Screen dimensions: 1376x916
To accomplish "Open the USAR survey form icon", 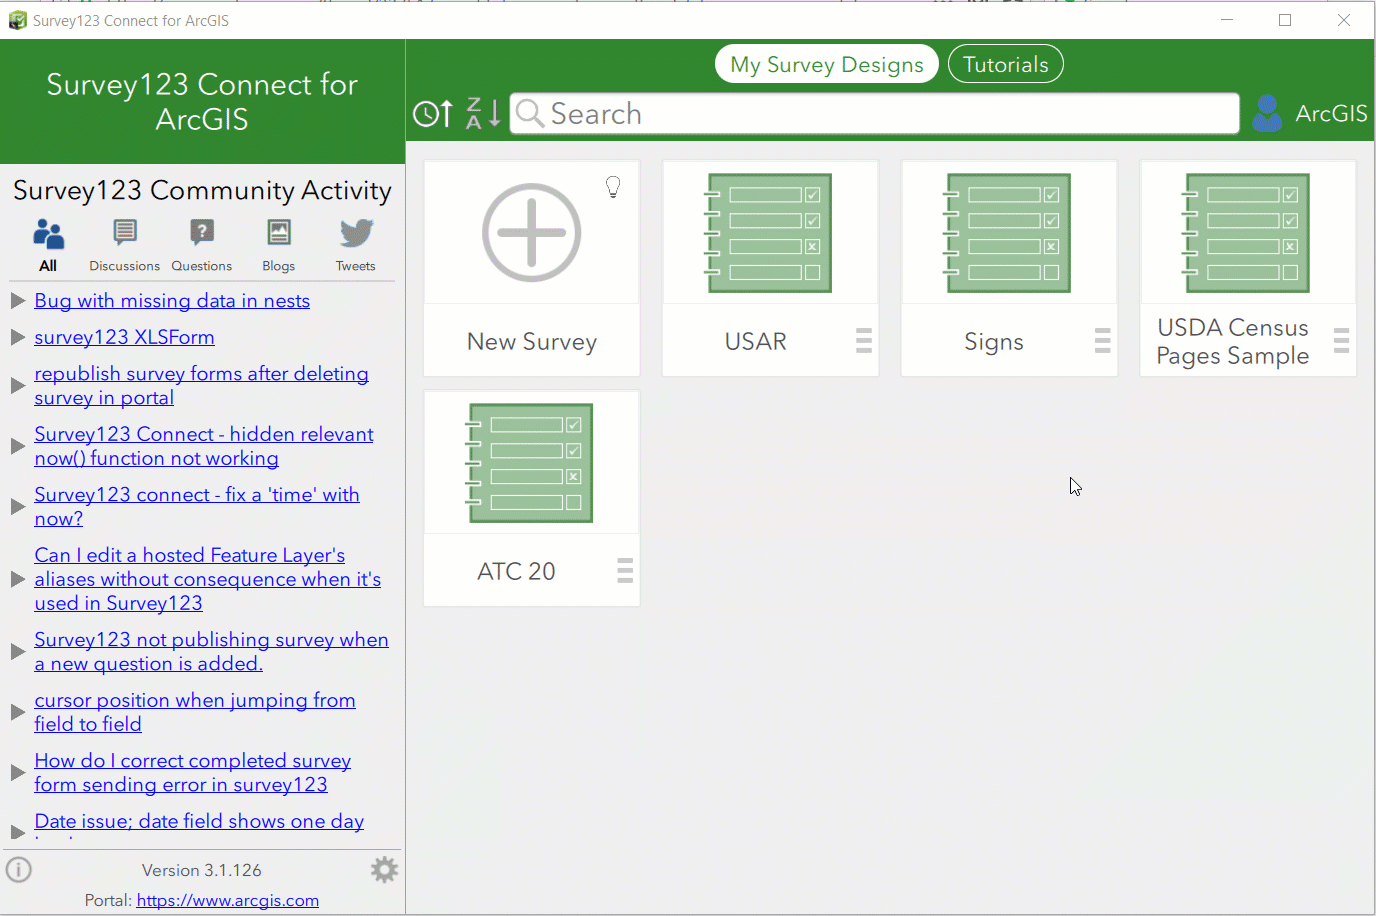I will coord(769,233).
